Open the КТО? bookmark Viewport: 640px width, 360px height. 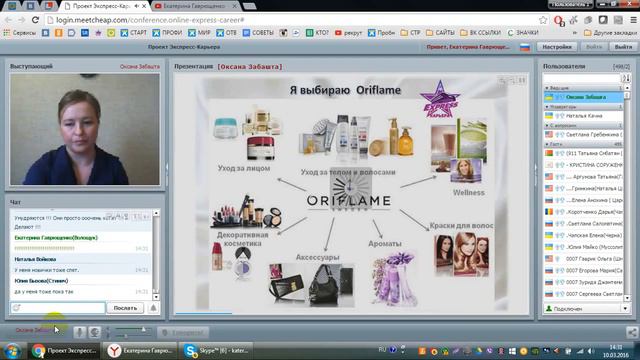(x=317, y=33)
